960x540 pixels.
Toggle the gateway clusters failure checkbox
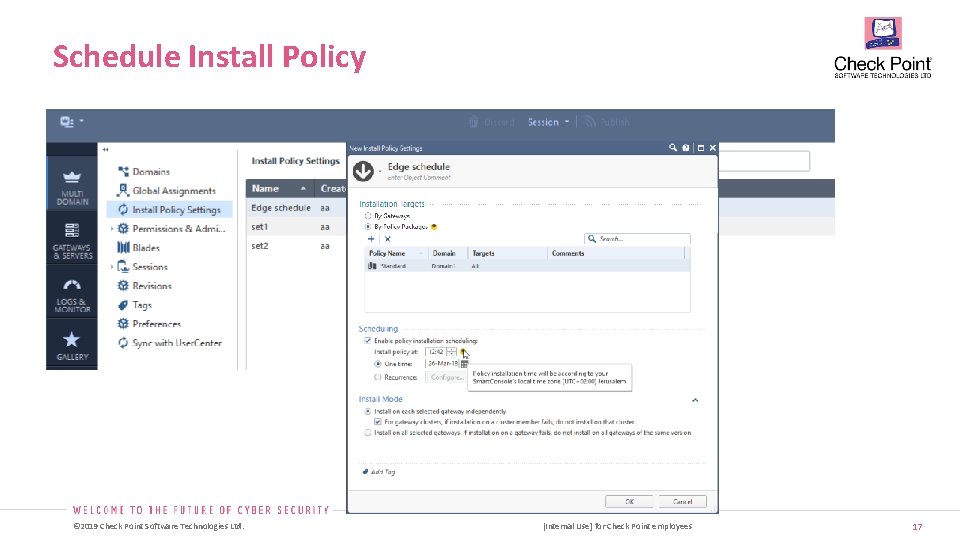pos(378,422)
